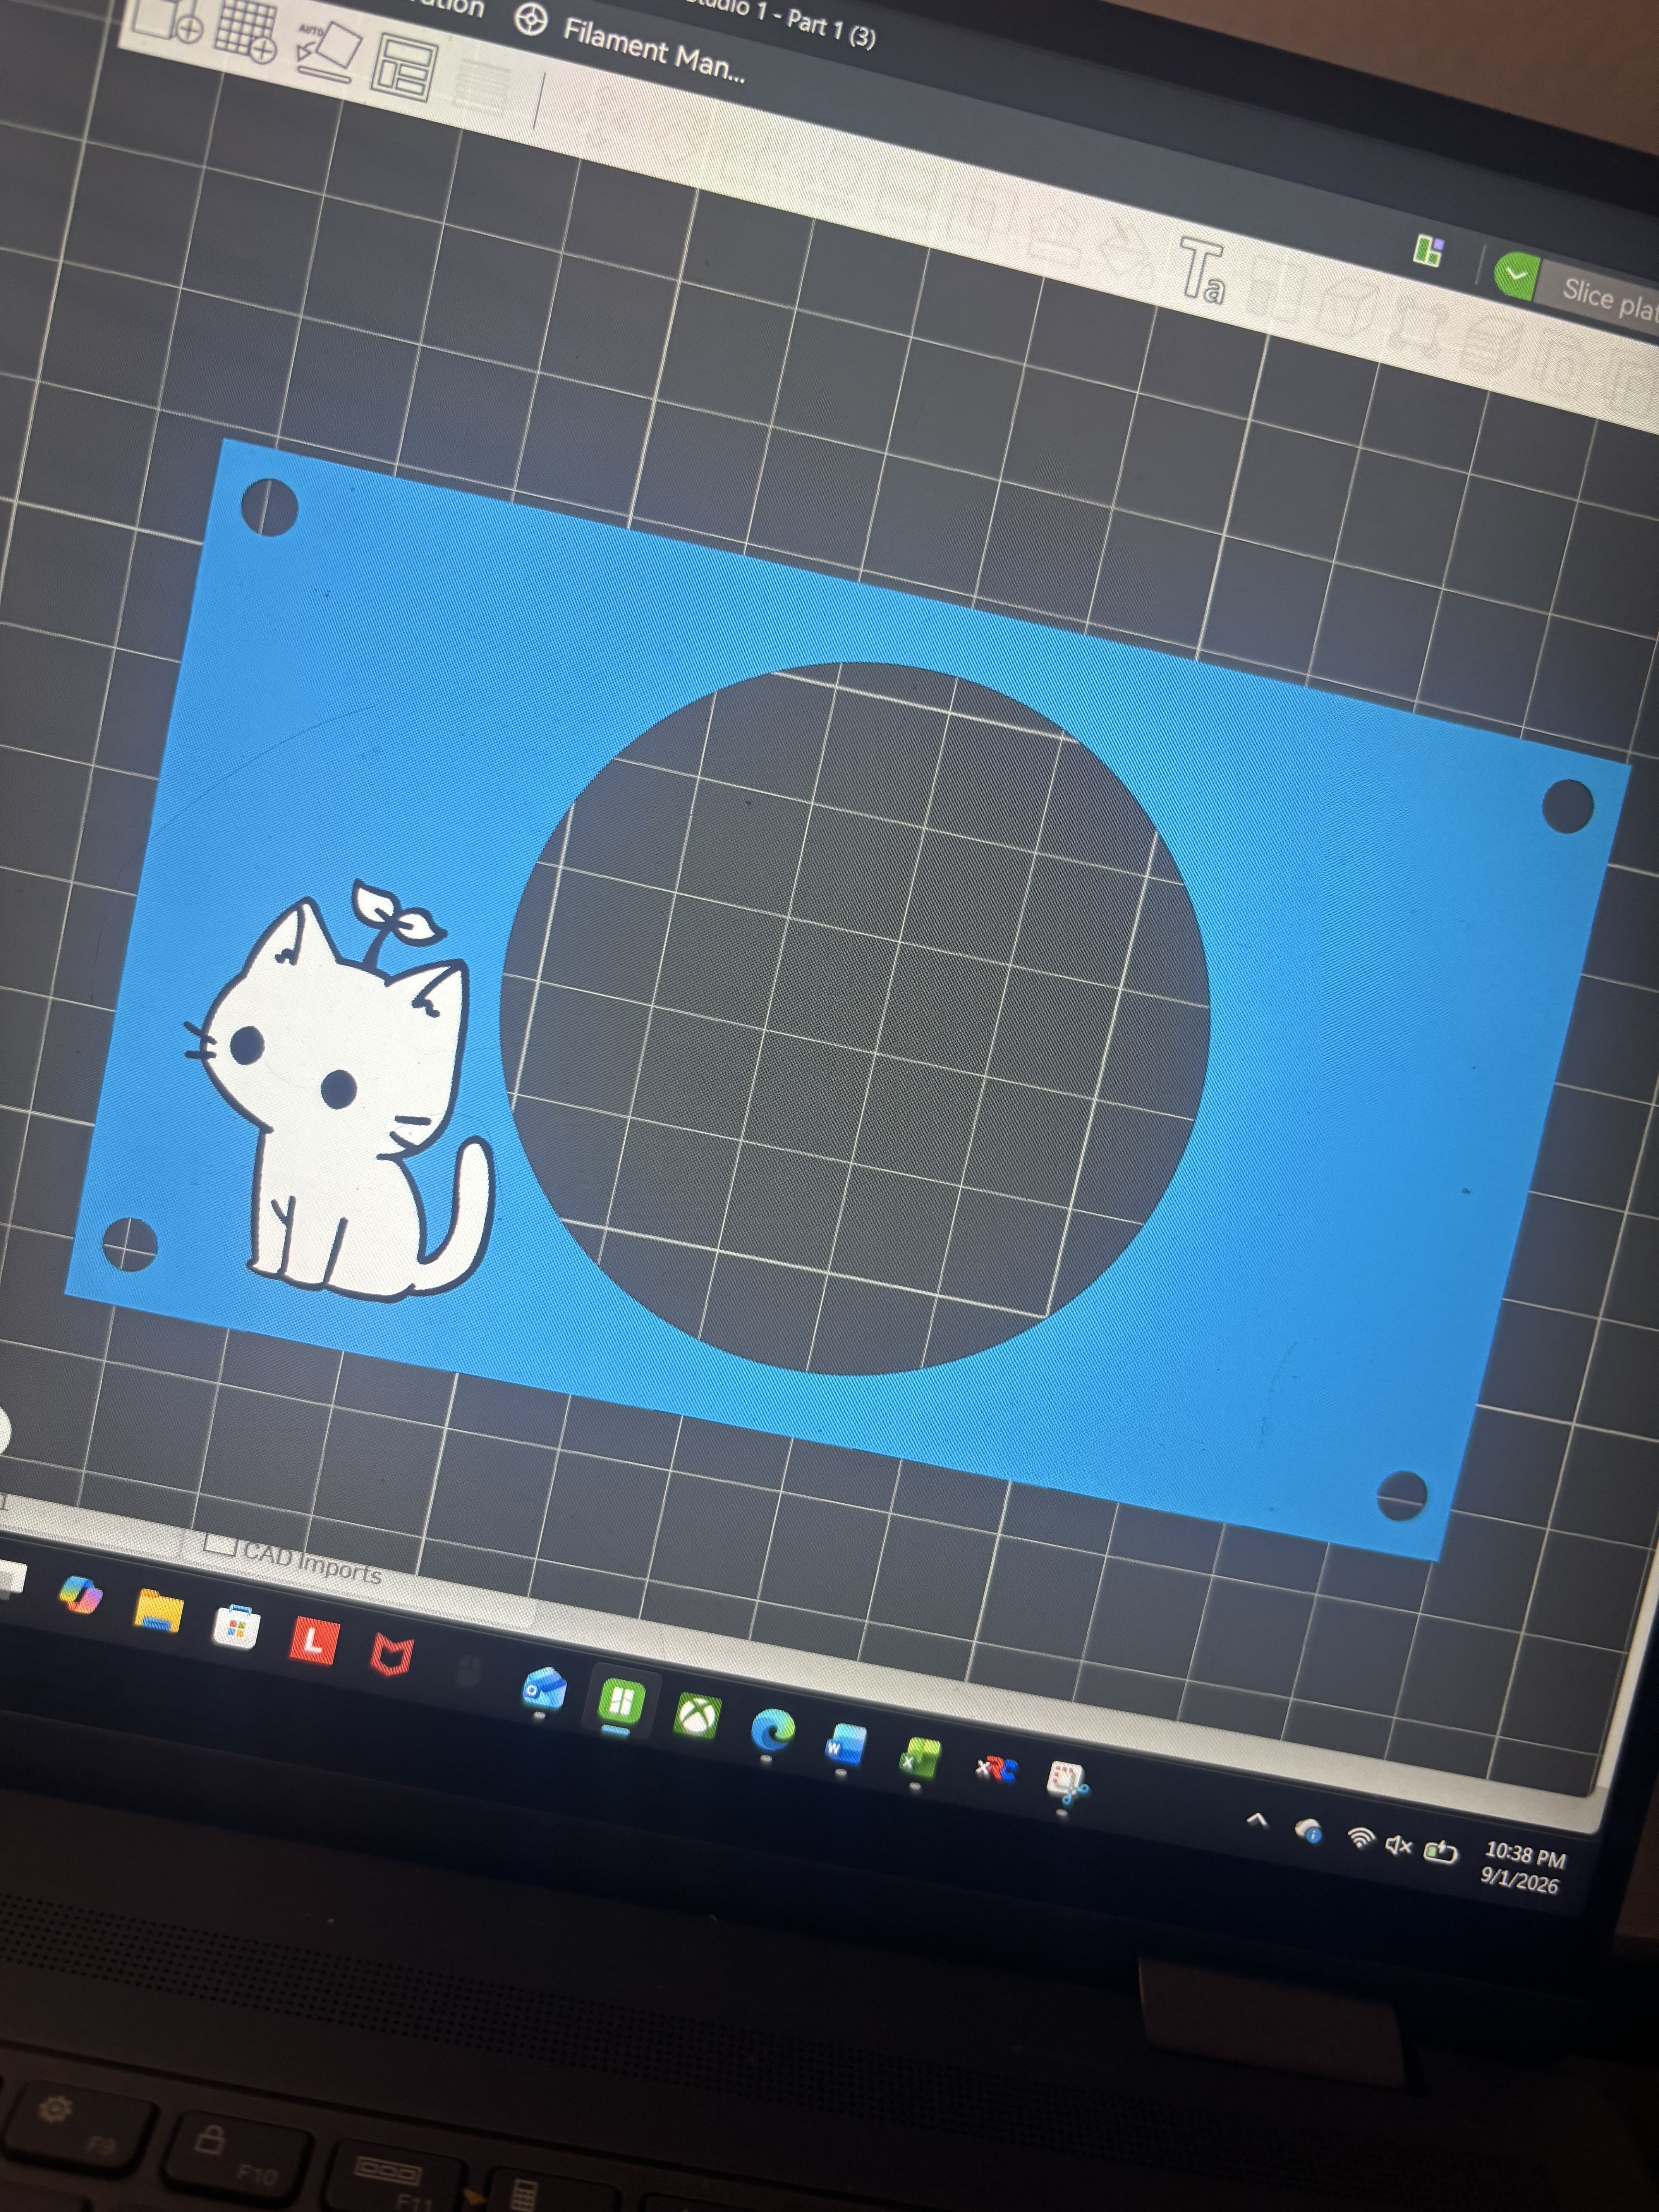The height and width of the screenshot is (2212, 1659).
Task: Expand the hidden system tray icons chevron
Action: tap(1258, 1820)
